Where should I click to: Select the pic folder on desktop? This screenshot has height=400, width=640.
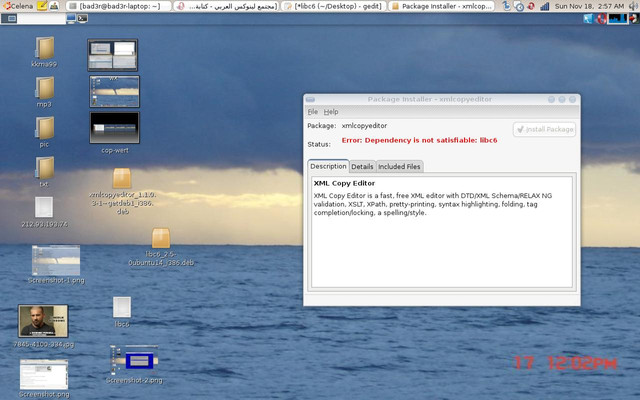point(44,132)
